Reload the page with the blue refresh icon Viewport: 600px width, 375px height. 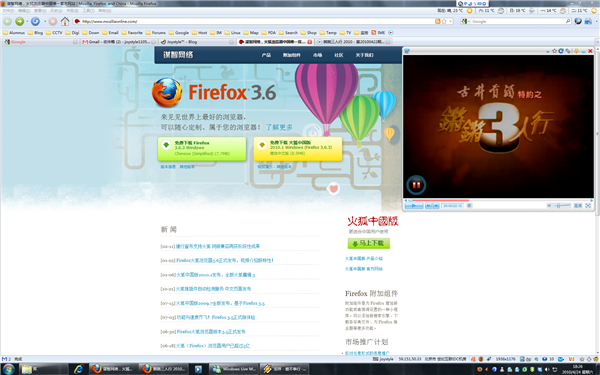click(x=36, y=21)
